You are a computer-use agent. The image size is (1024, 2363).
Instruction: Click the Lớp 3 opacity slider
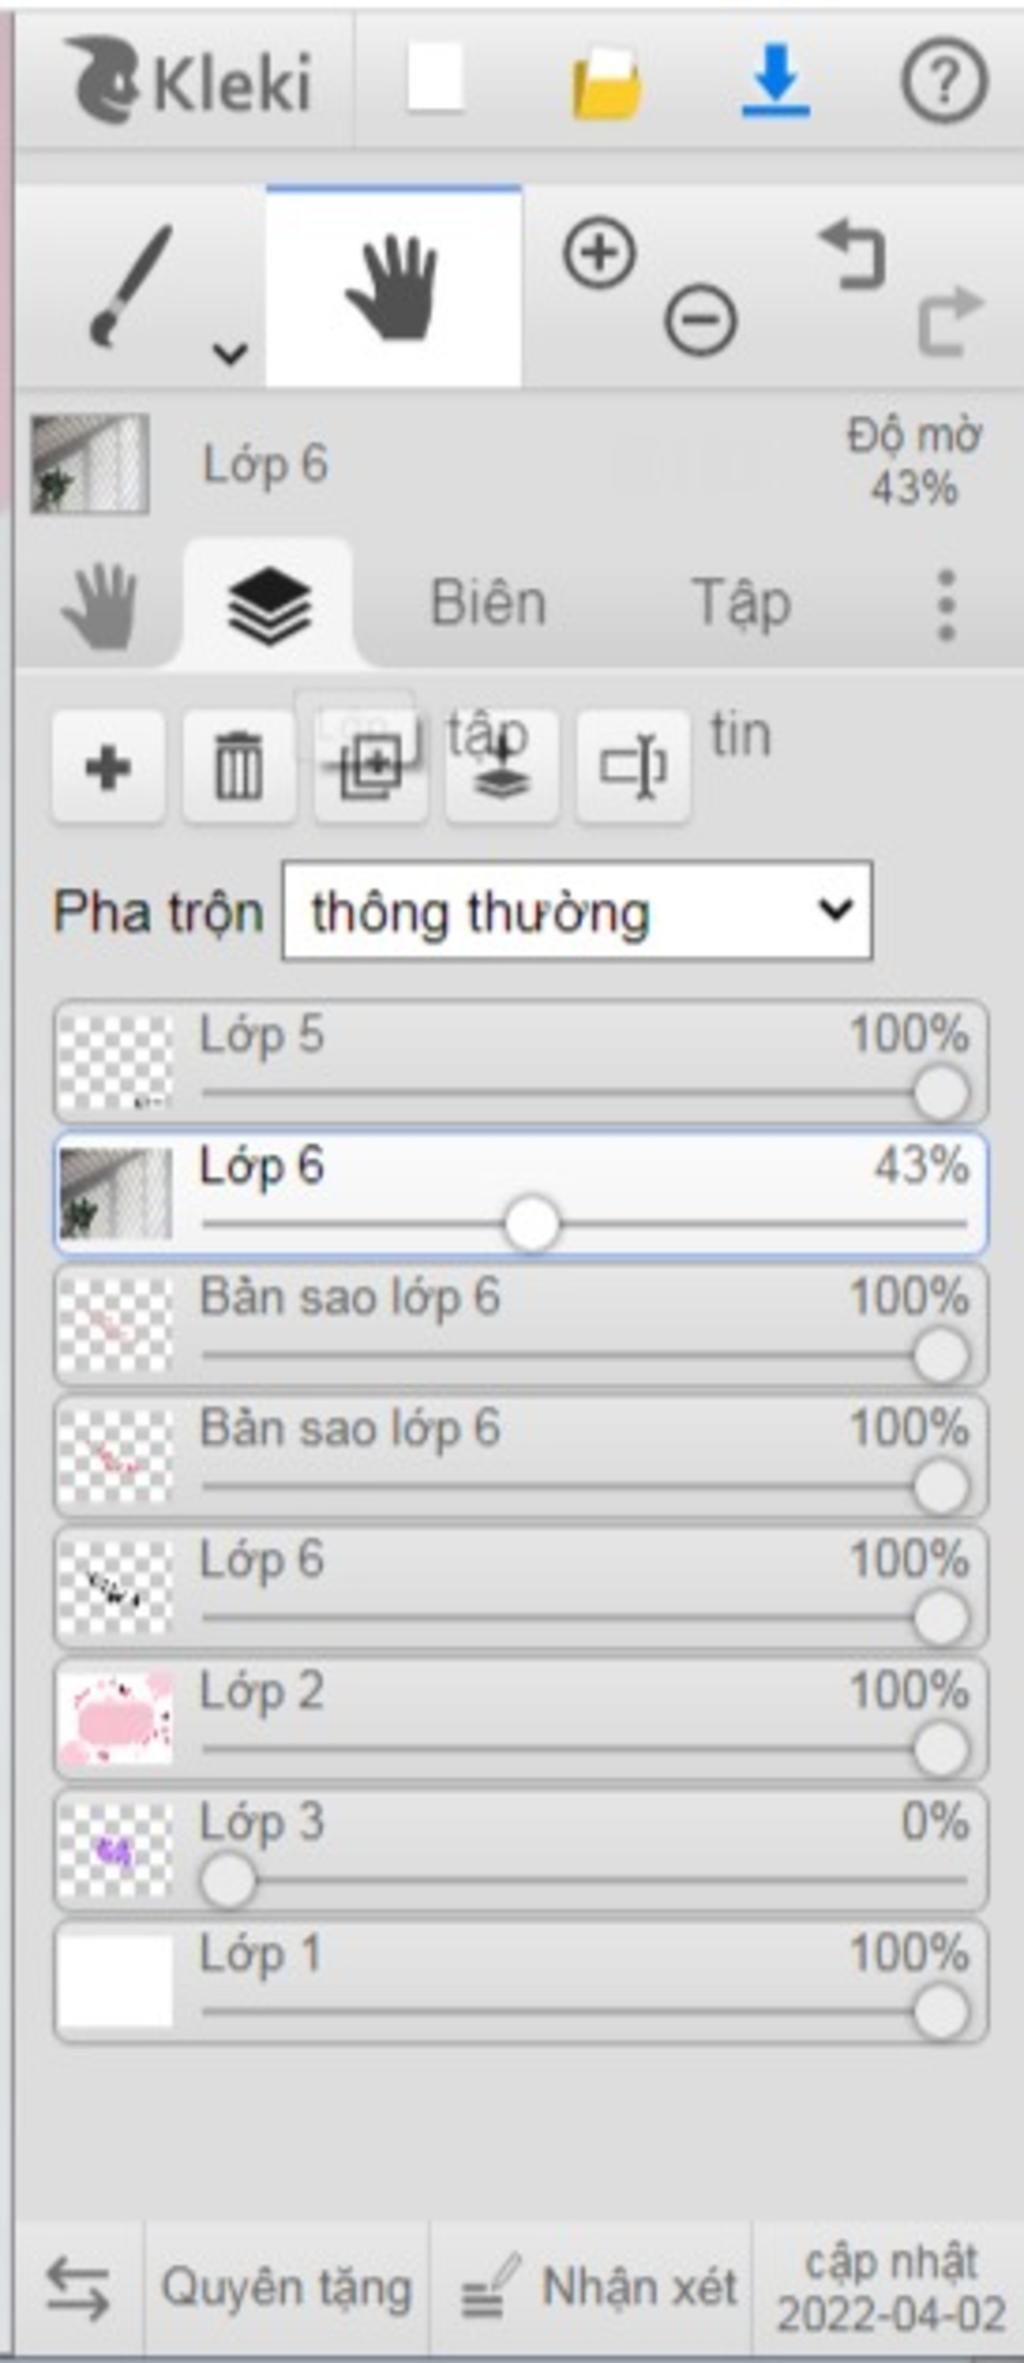point(585,1880)
